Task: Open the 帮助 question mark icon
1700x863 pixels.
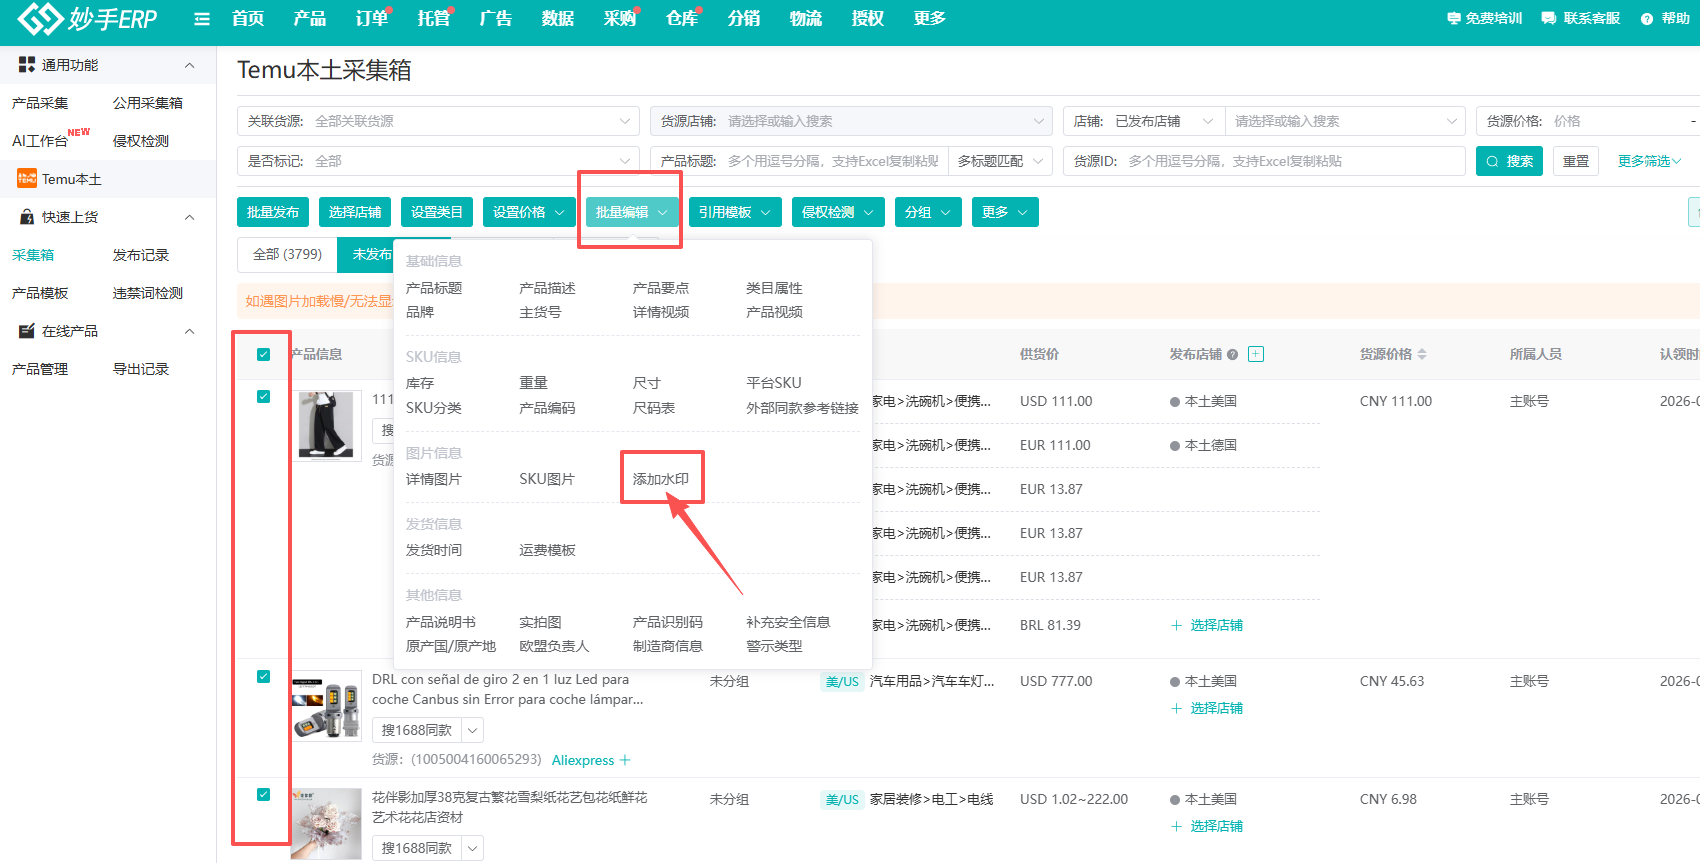Action: pos(1647,19)
